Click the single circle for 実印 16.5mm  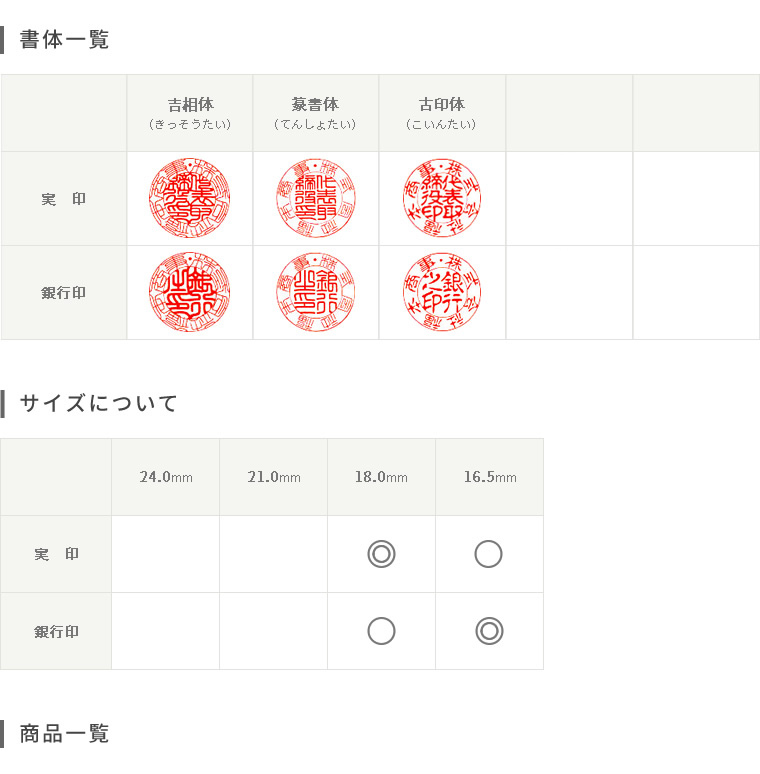click(x=489, y=554)
